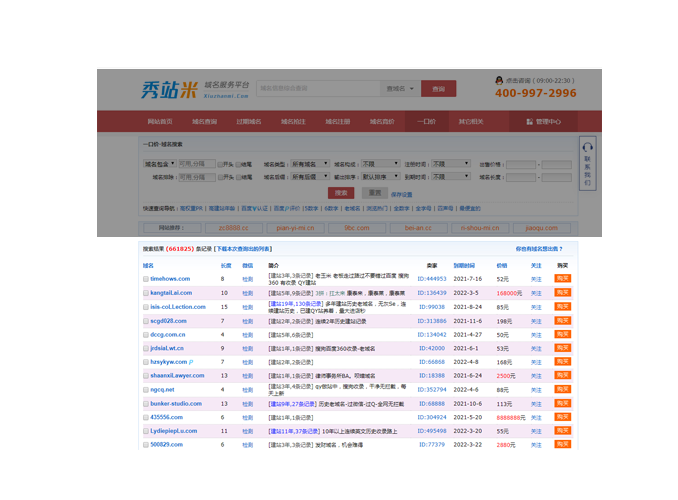Expand the 域名包含 dropdown
Image resolution: width=678 pixels, height=500 pixels.
[x=159, y=163]
